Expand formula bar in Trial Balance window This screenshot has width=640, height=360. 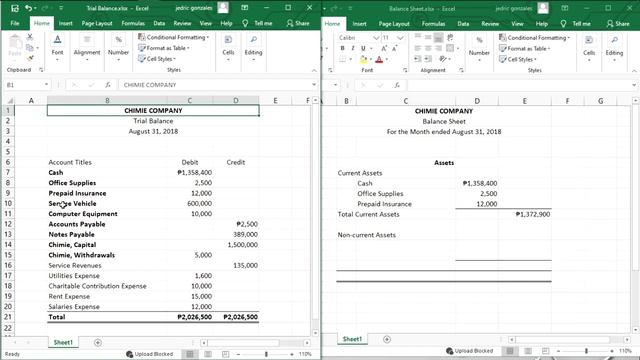(314, 84)
